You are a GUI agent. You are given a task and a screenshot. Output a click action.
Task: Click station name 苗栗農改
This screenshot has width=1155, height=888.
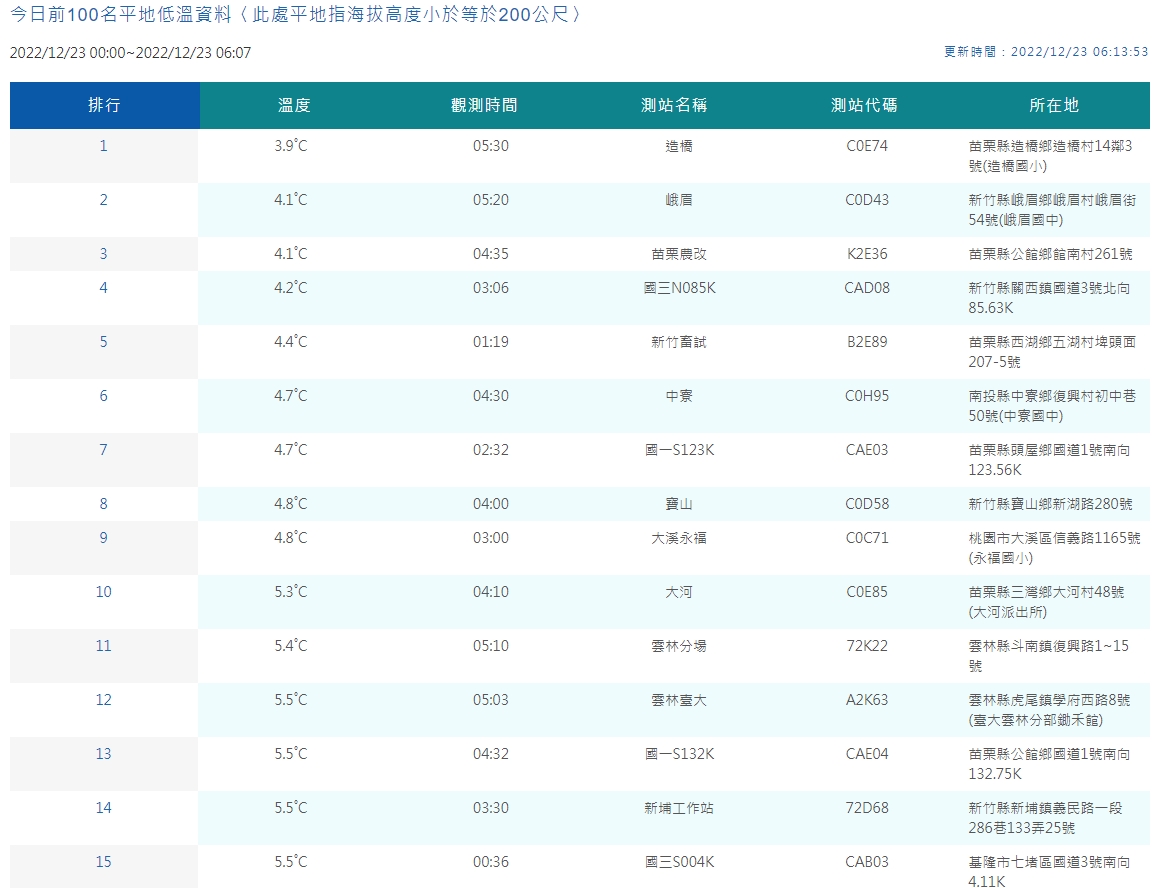[x=678, y=254]
